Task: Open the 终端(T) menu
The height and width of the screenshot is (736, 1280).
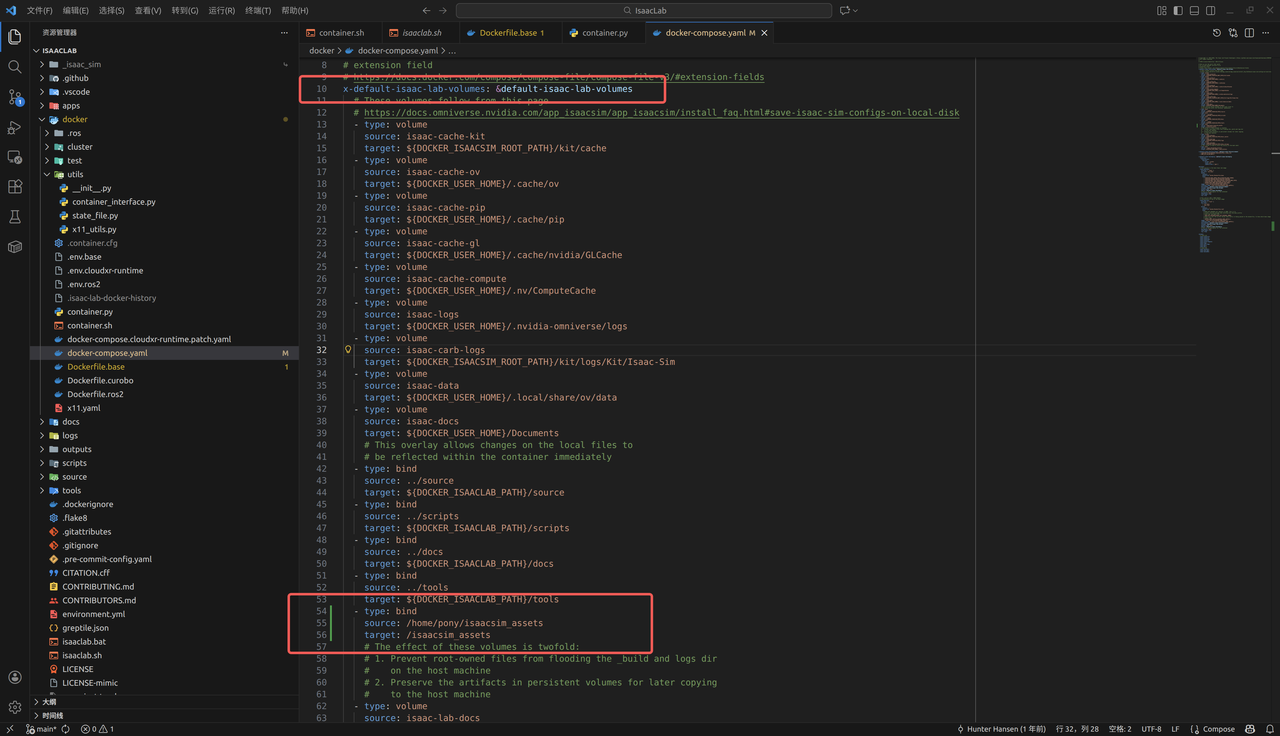Action: pos(258,10)
